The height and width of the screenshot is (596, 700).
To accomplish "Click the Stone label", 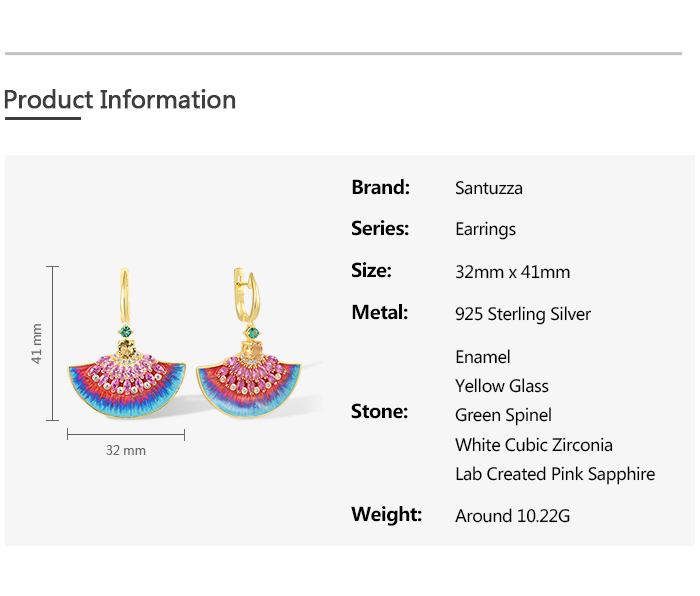I will pyautogui.click(x=379, y=411).
